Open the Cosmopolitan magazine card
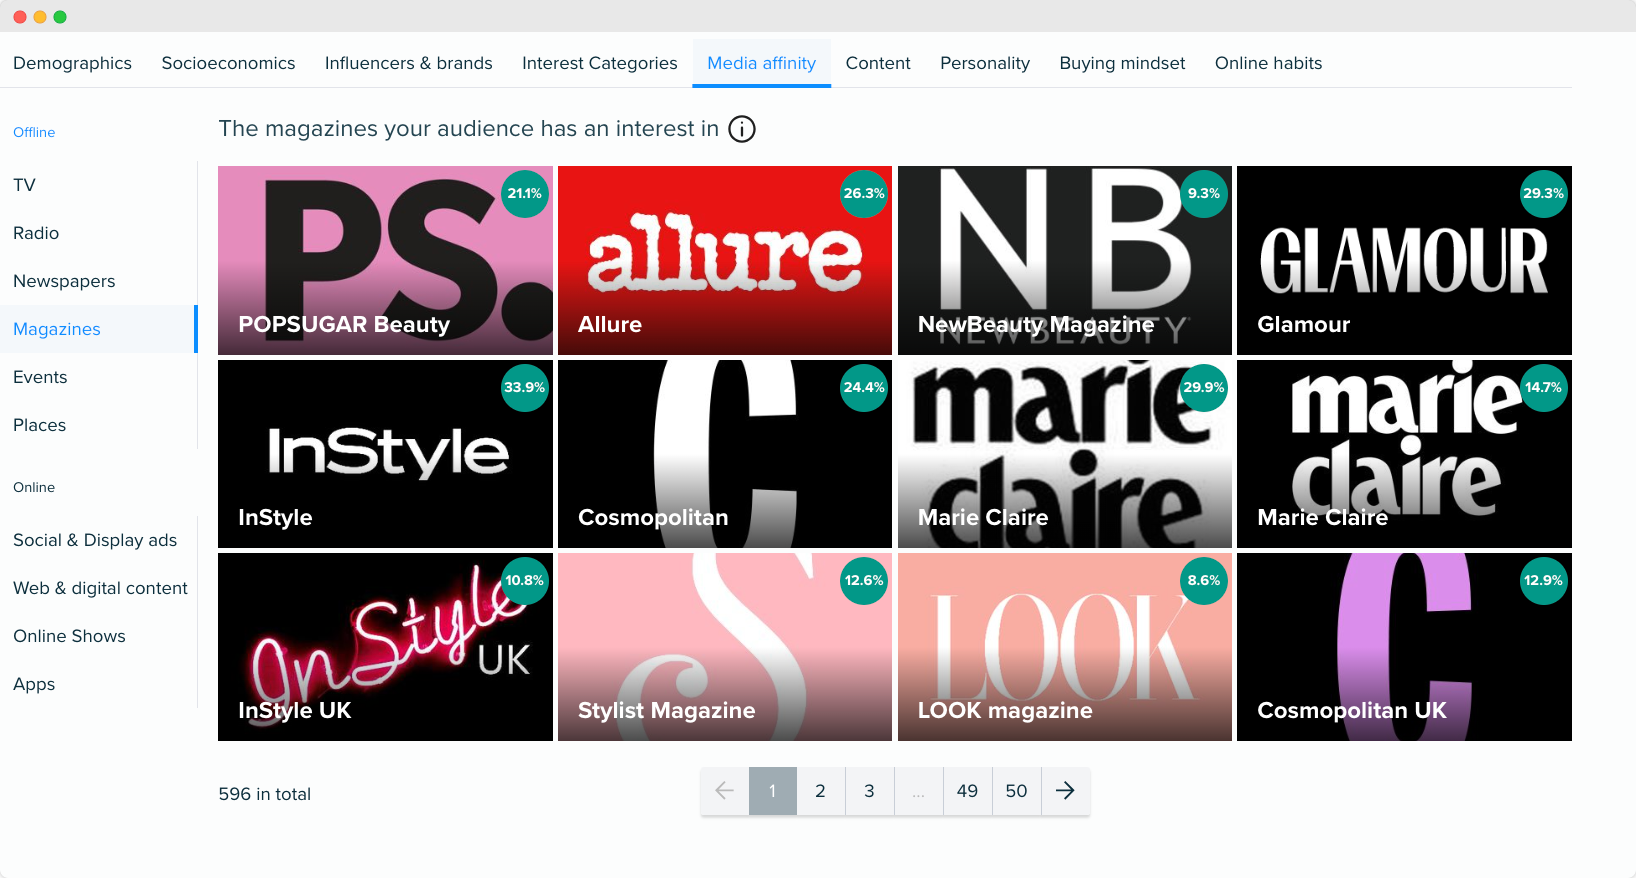This screenshot has height=878, width=1636. pos(725,454)
